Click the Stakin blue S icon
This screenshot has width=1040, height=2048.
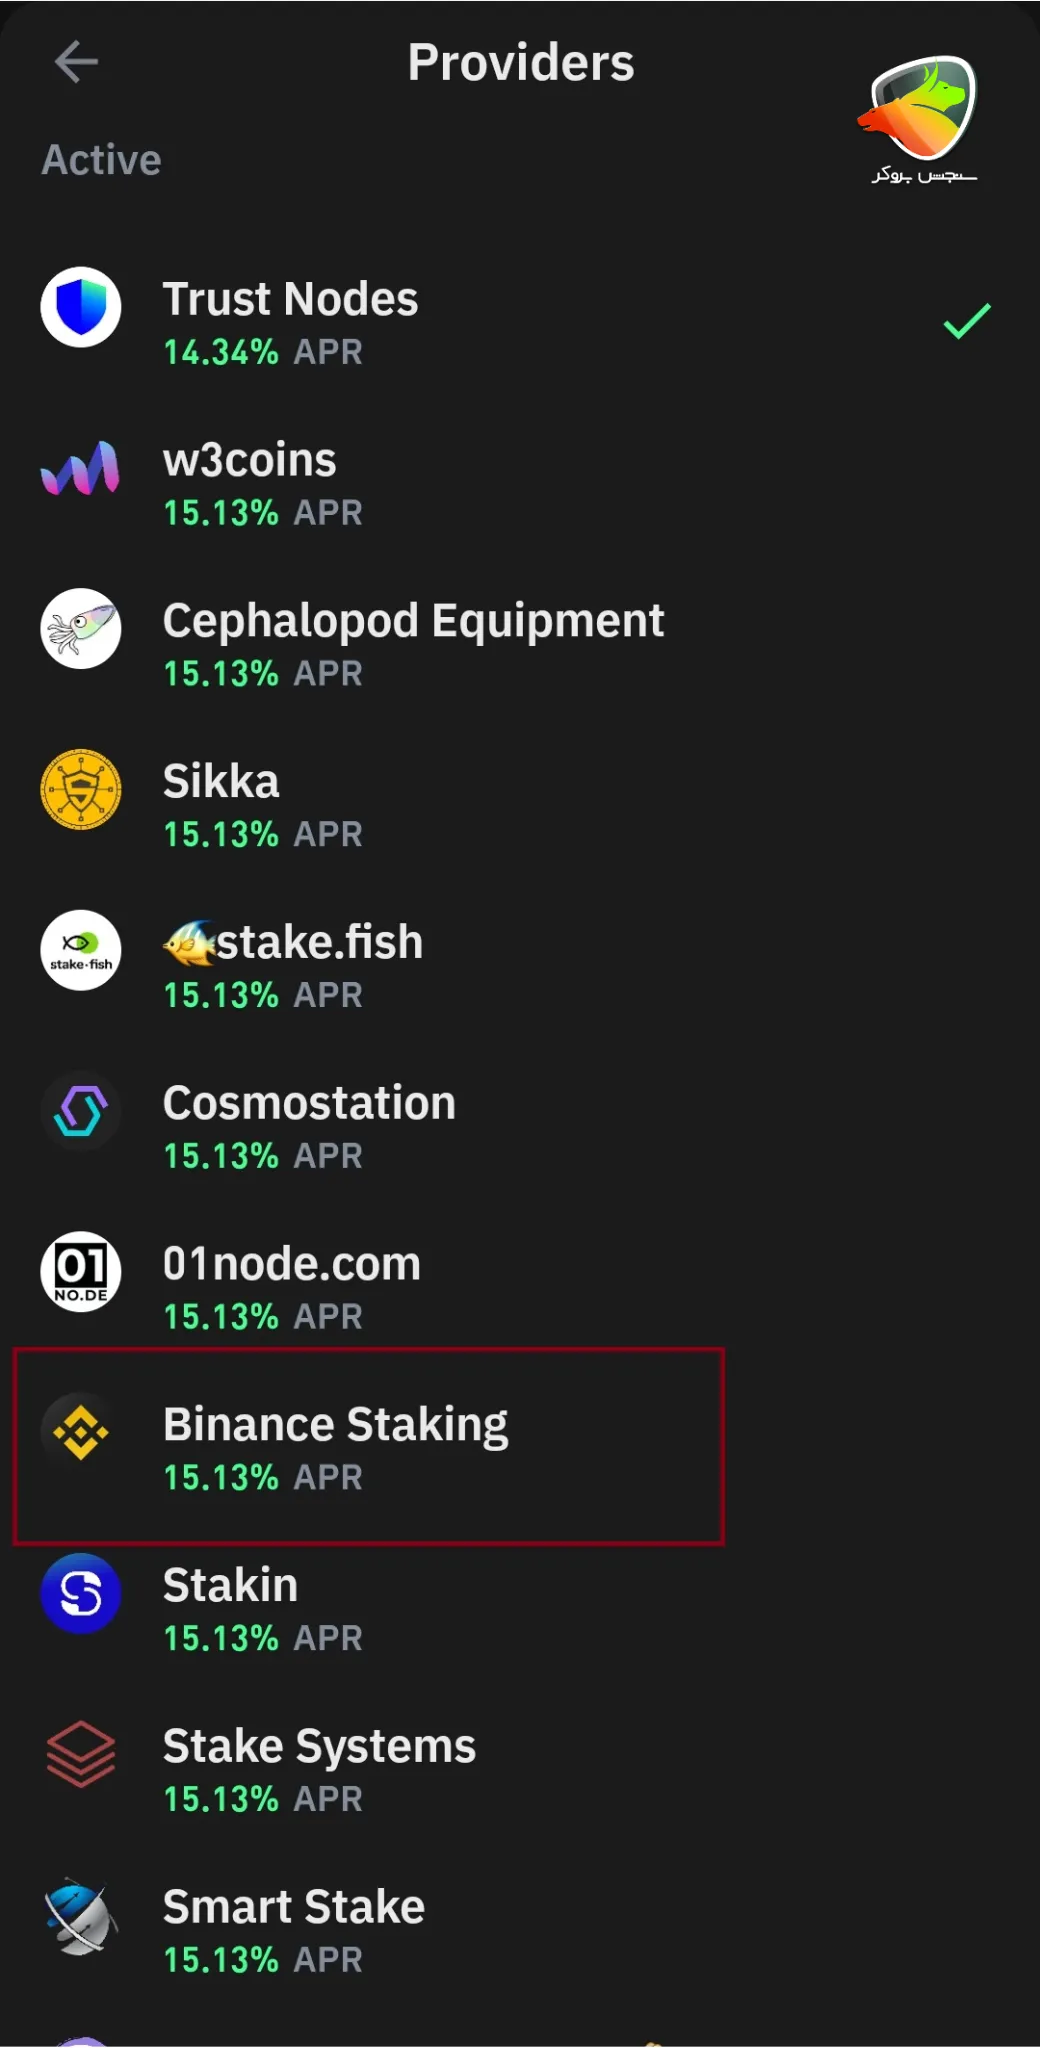tap(81, 1594)
